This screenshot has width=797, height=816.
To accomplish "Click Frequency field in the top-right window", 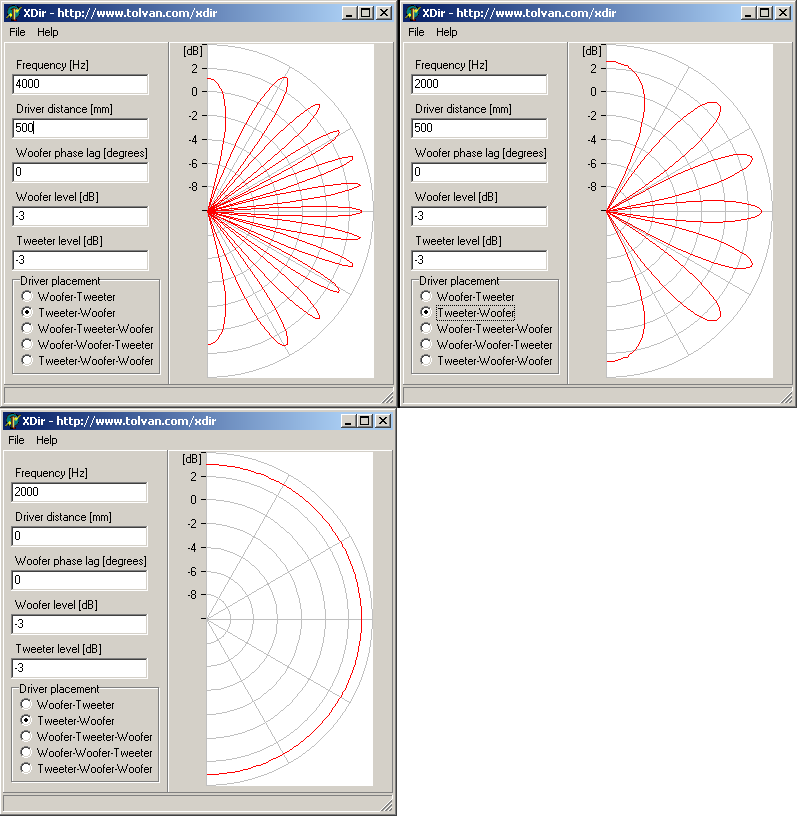I will coord(479,84).
